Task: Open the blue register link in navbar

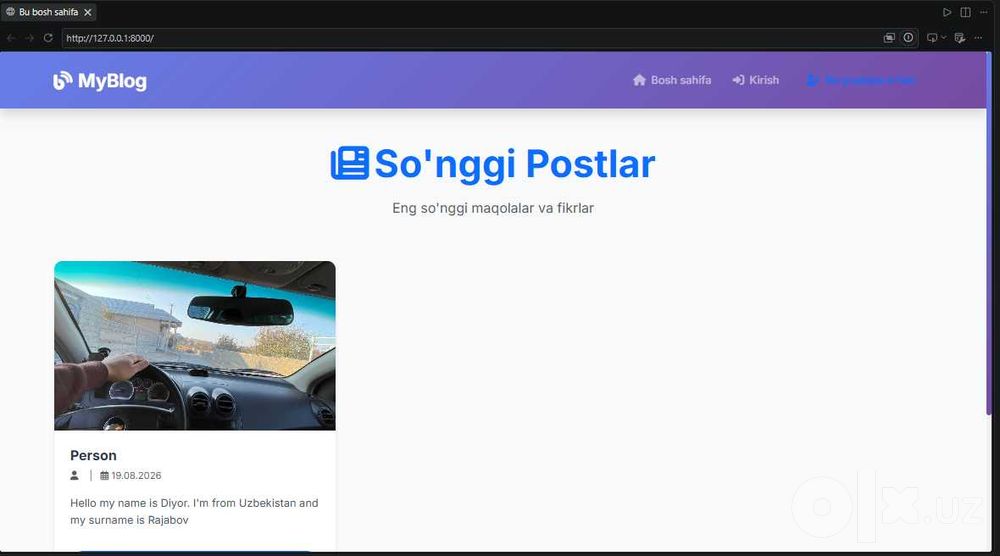Action: pos(861,80)
